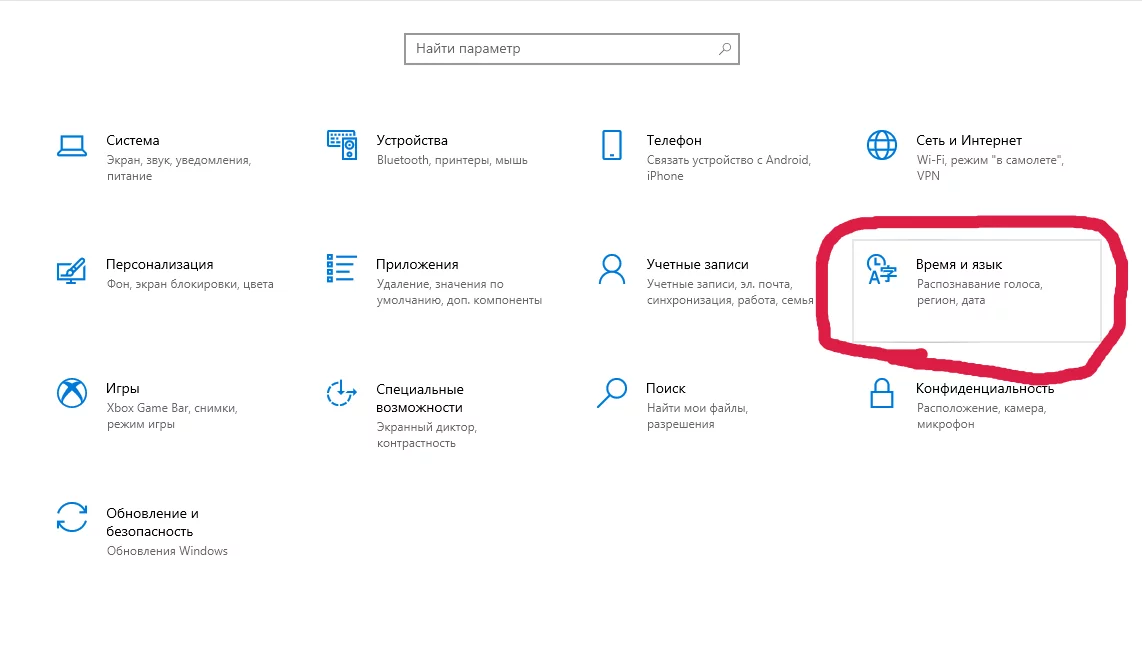Screen dimensions: 1142x653
Task: Click the Учетные записи person icon
Action: (x=612, y=269)
